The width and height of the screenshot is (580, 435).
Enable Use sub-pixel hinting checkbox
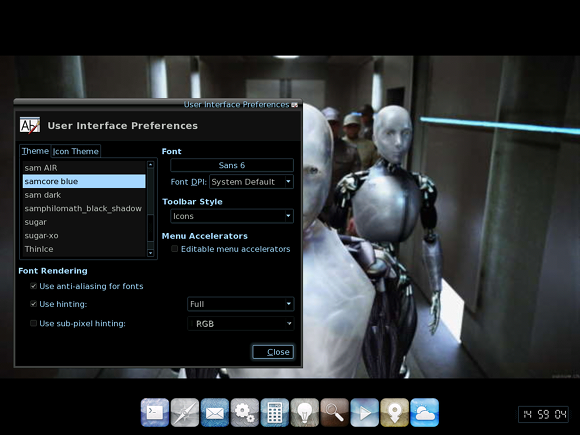click(x=33, y=323)
